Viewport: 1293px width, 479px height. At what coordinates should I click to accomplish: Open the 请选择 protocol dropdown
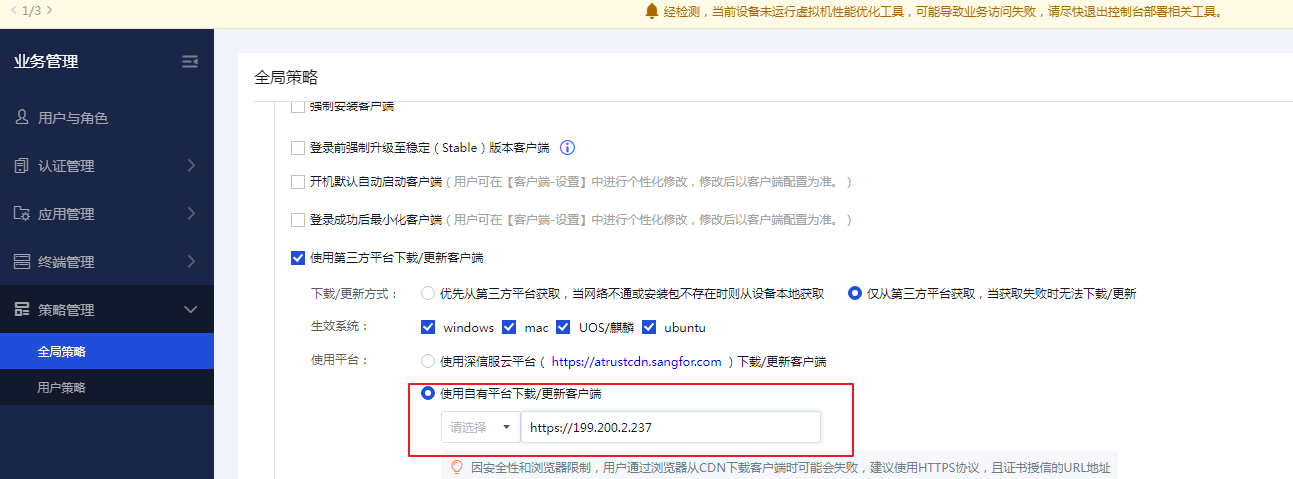[480, 427]
